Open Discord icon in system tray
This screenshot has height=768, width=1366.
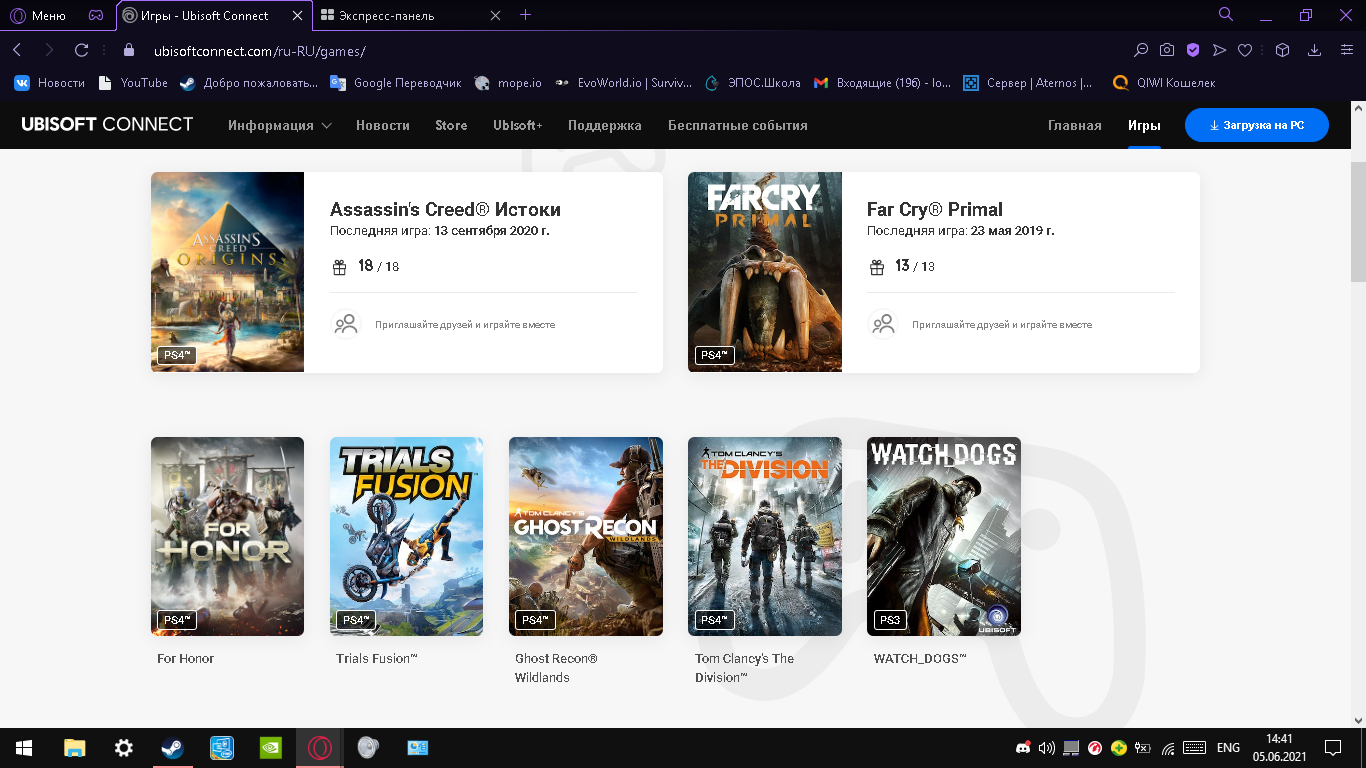pos(1023,748)
